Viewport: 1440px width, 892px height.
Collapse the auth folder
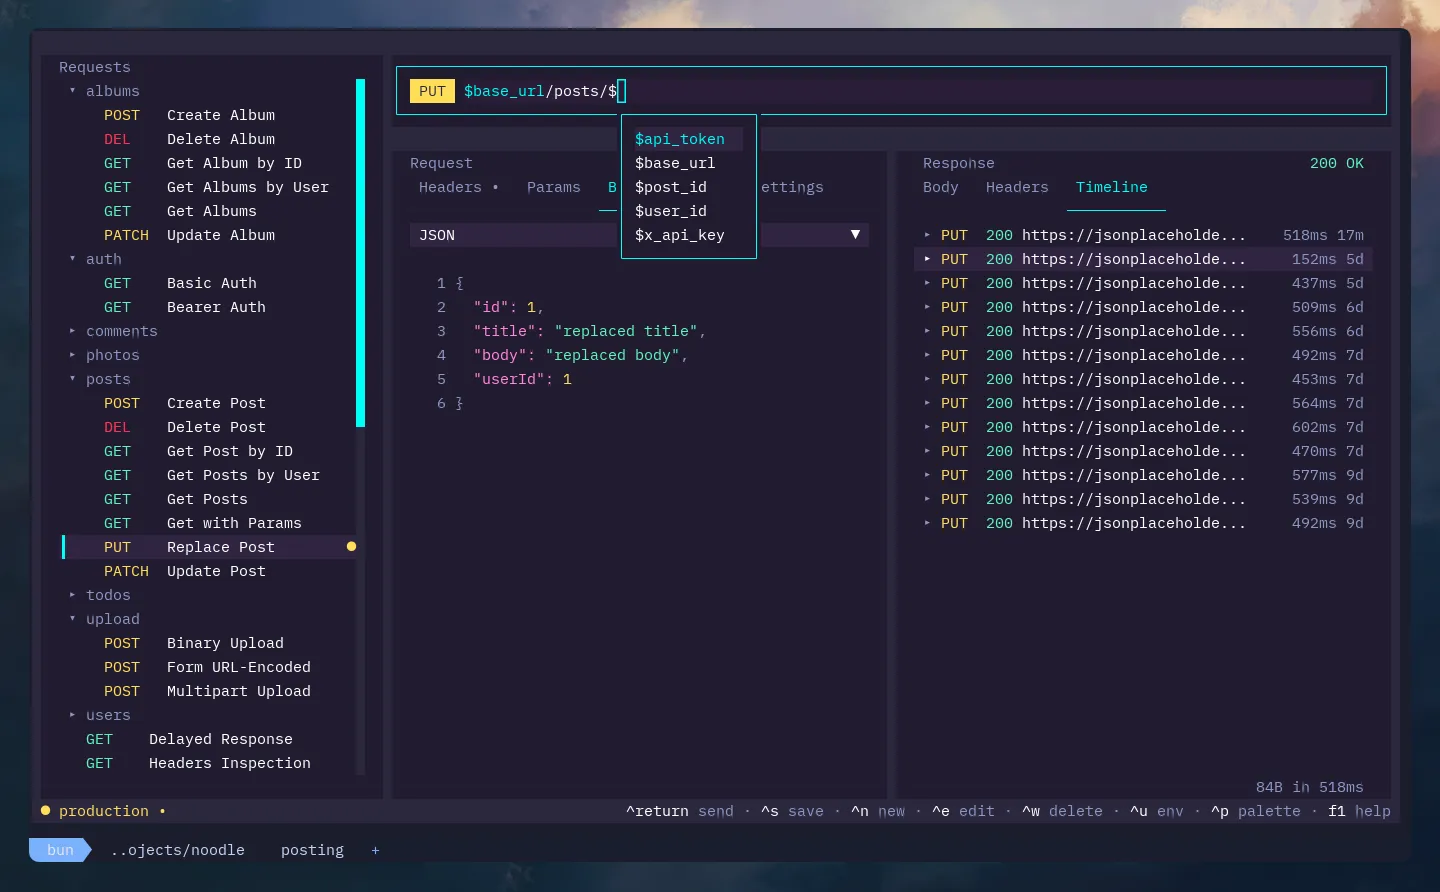(x=72, y=259)
